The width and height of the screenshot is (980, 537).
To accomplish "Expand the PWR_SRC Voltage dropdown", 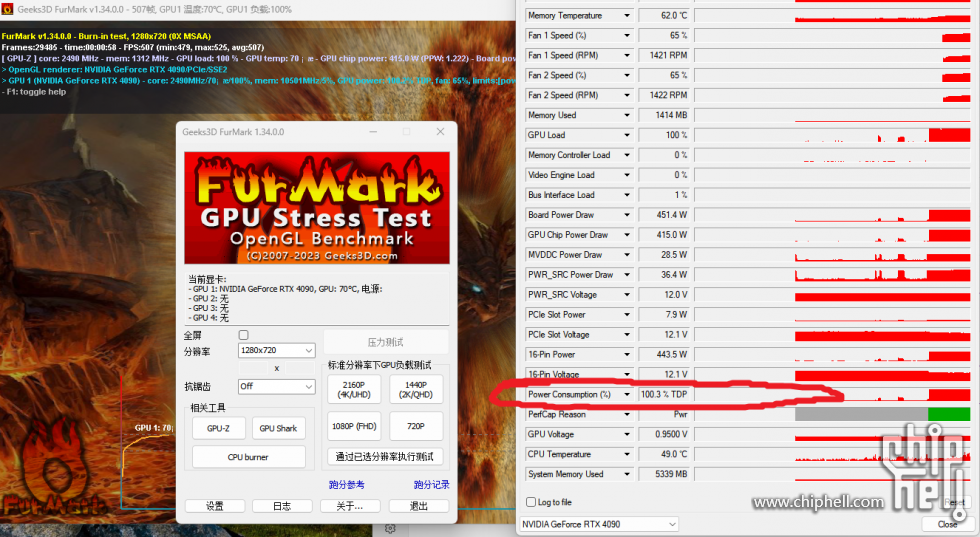I will point(627,295).
